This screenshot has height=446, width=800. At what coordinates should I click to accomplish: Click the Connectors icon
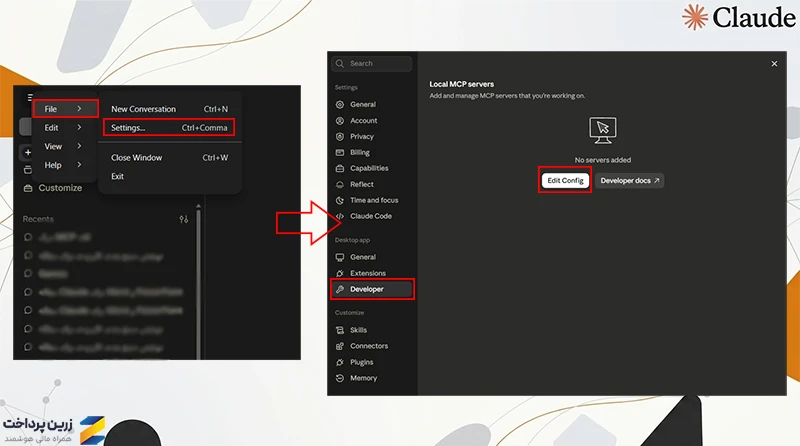pyautogui.click(x=340, y=346)
